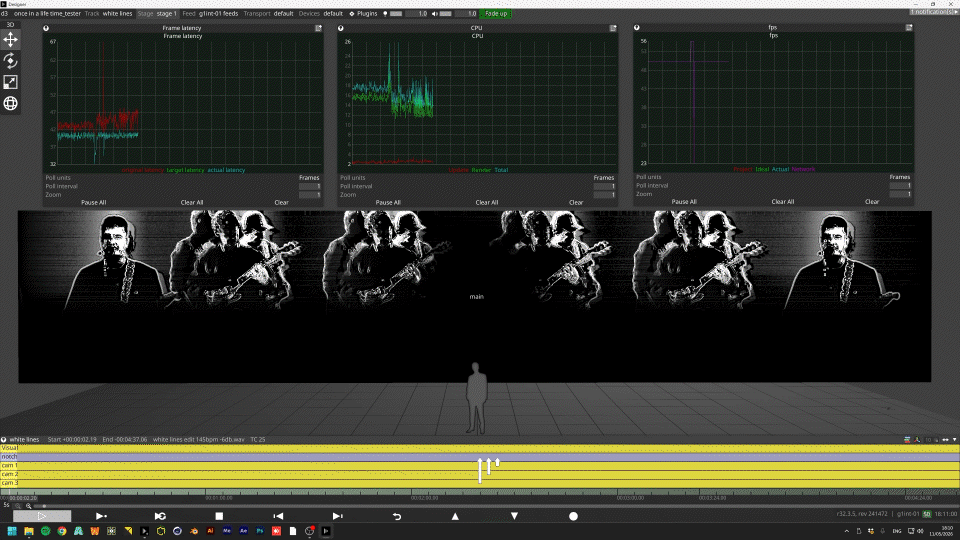Click the Windows Start button

click(12, 531)
